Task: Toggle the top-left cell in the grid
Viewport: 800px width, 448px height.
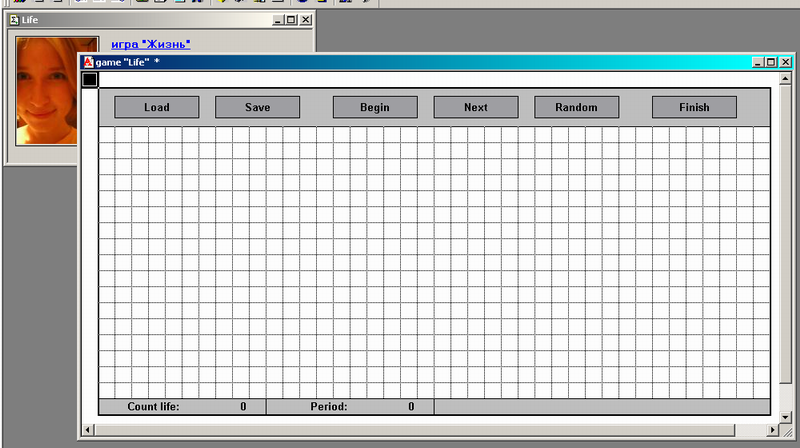Action: [107, 134]
